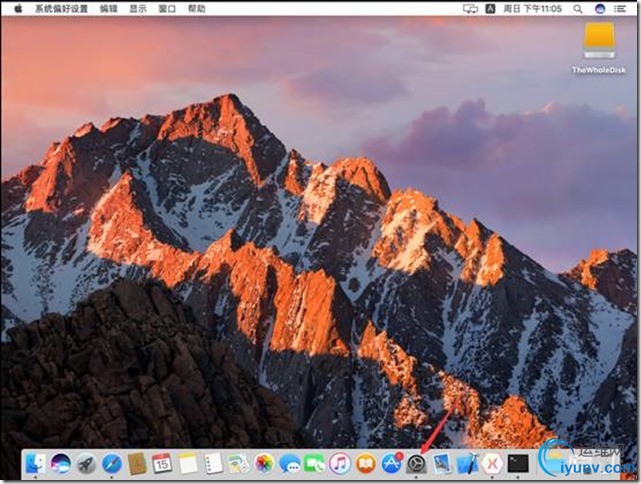Launch Siri from the Dock
Image resolution: width=641 pixels, height=484 pixels.
pos(61,464)
